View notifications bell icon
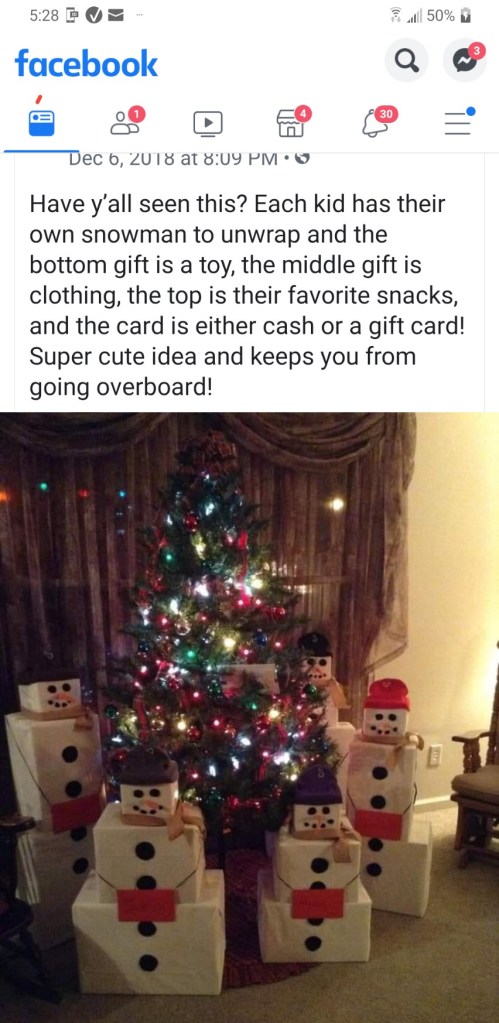 [374, 122]
